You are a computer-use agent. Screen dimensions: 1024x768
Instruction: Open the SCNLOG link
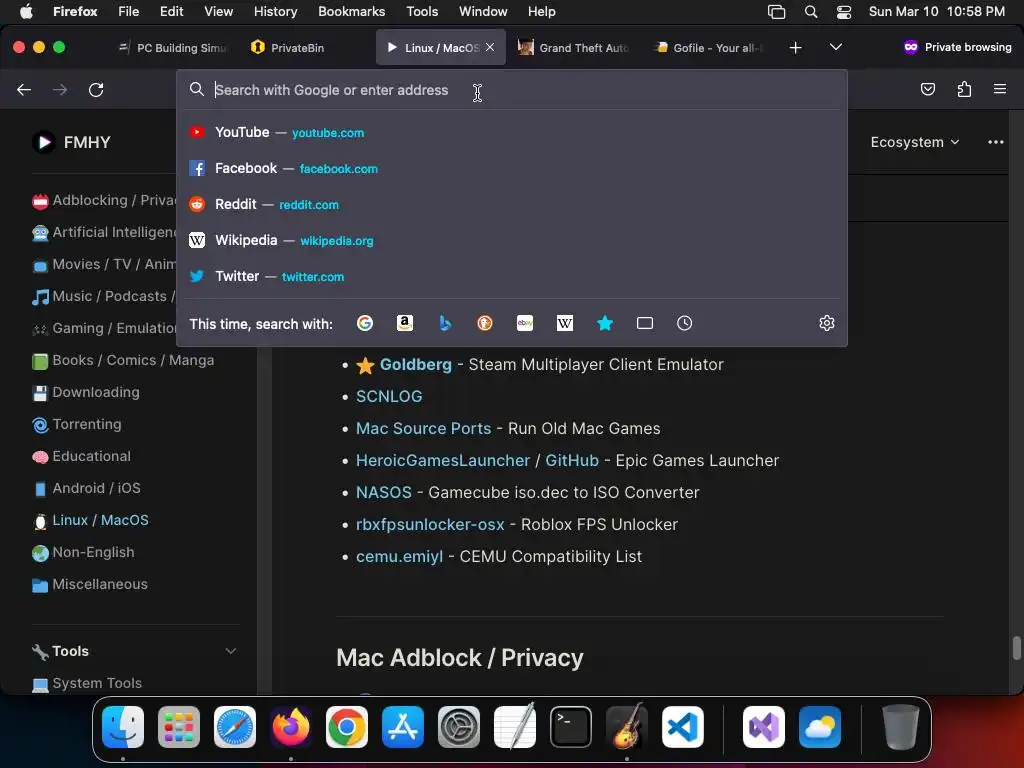click(x=389, y=396)
